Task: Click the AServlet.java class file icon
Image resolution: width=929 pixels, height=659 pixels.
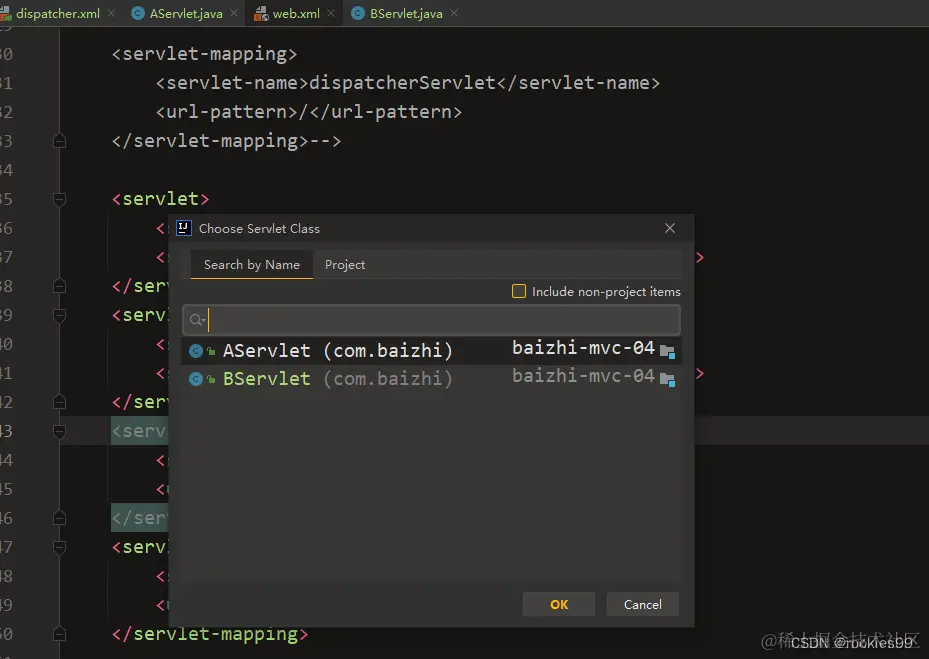Action: pyautogui.click(x=137, y=13)
